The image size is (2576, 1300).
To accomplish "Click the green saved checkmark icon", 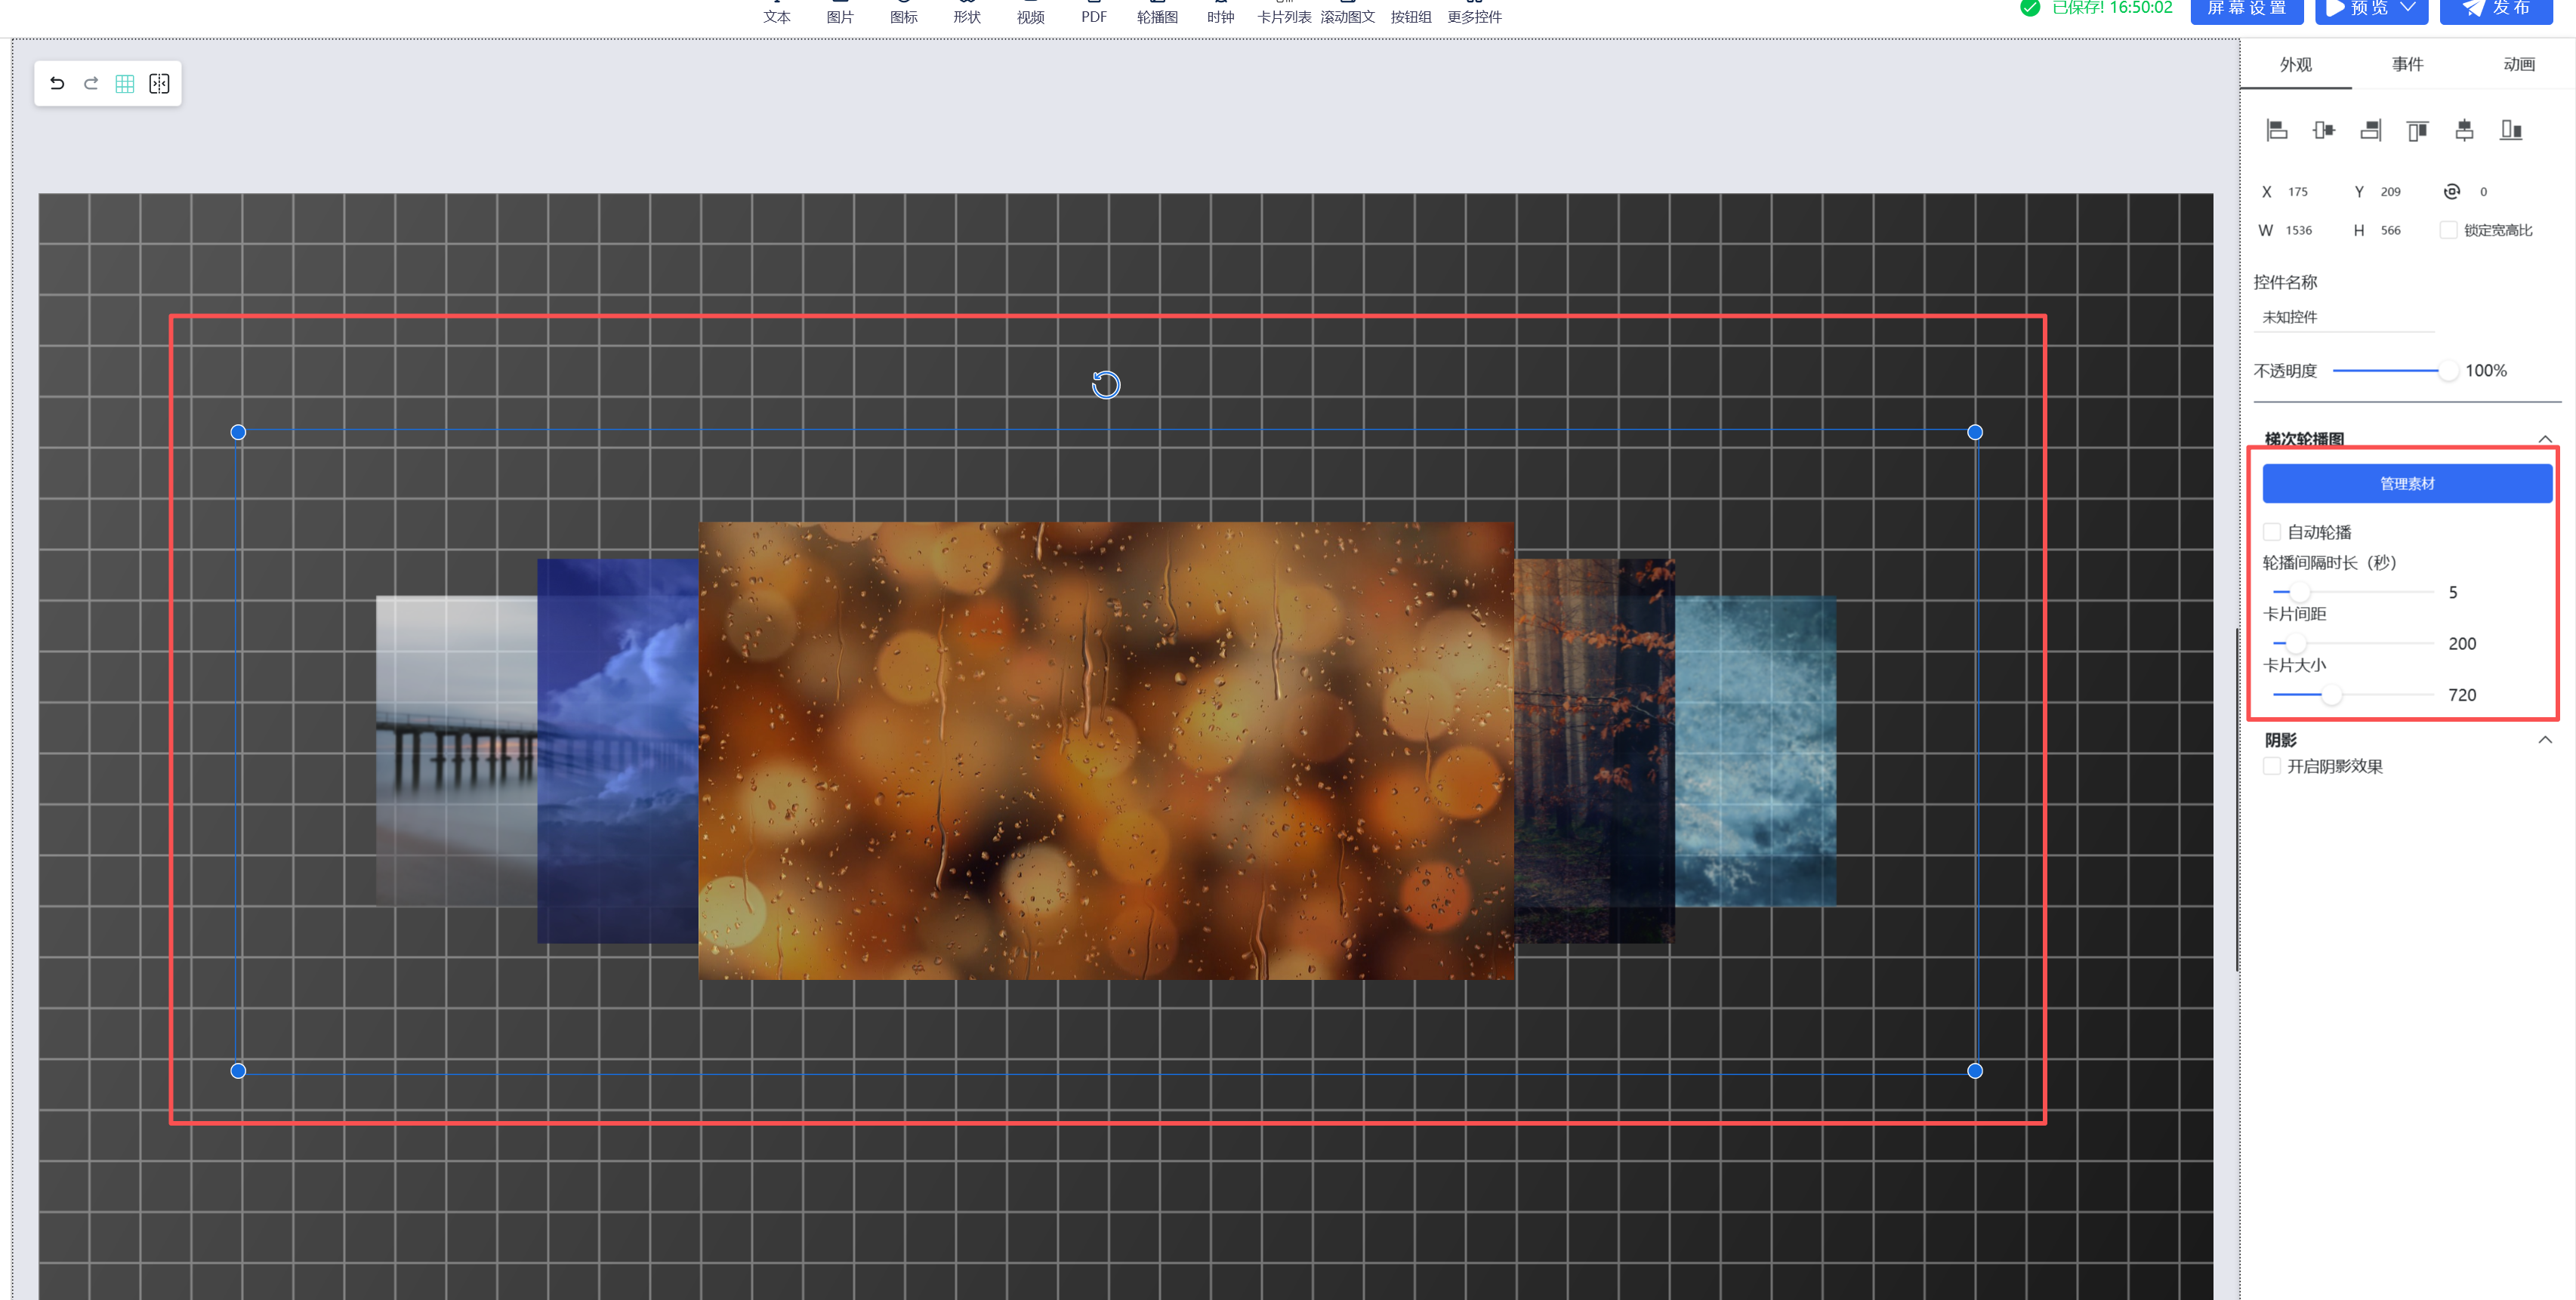I will 2030,8.
